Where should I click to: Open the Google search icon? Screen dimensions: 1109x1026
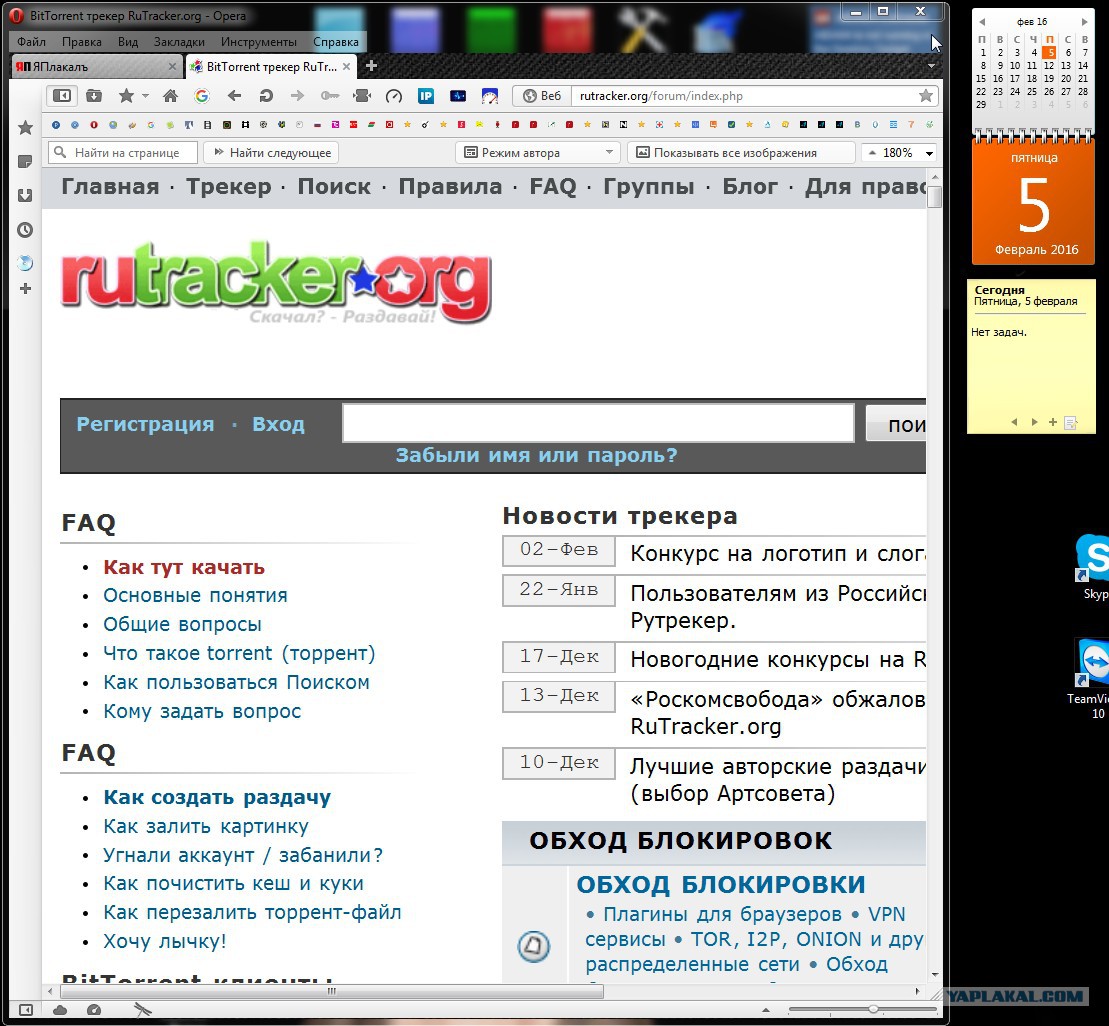tap(202, 95)
